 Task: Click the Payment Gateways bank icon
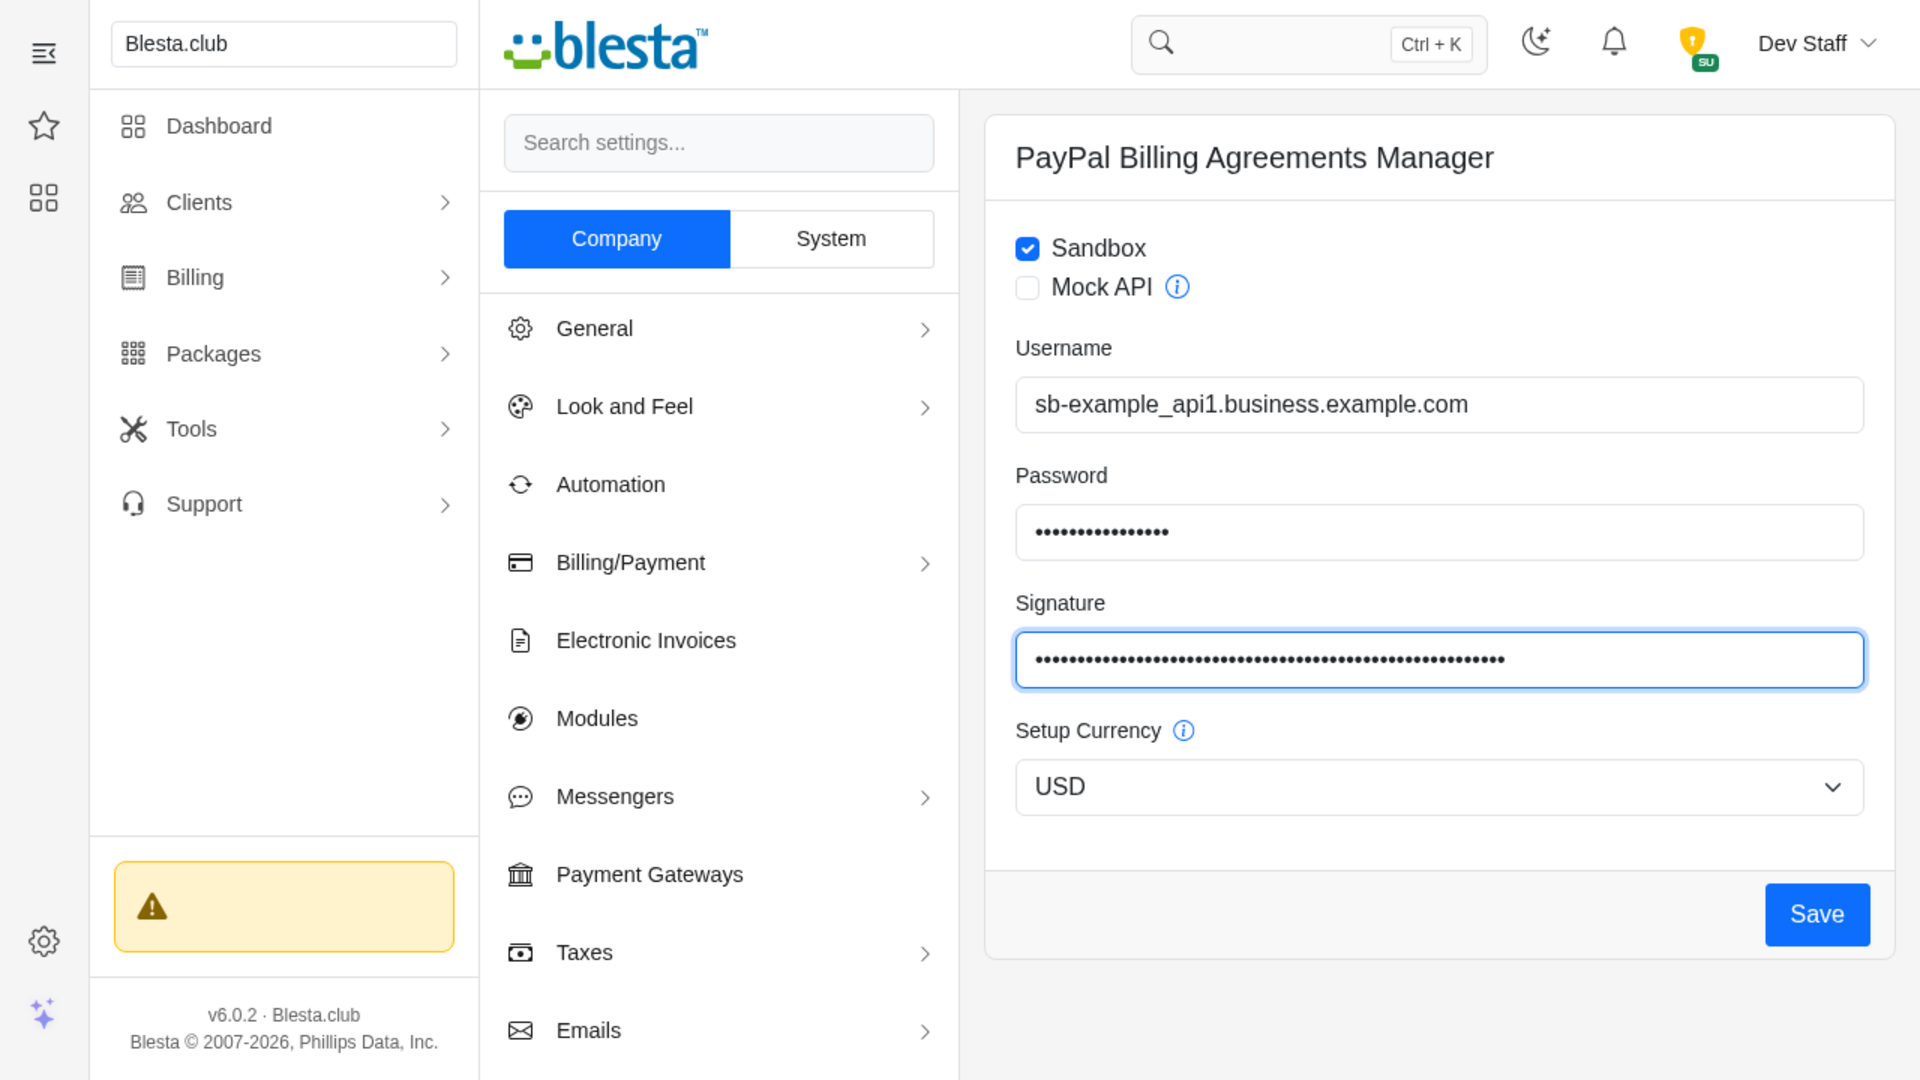click(521, 875)
